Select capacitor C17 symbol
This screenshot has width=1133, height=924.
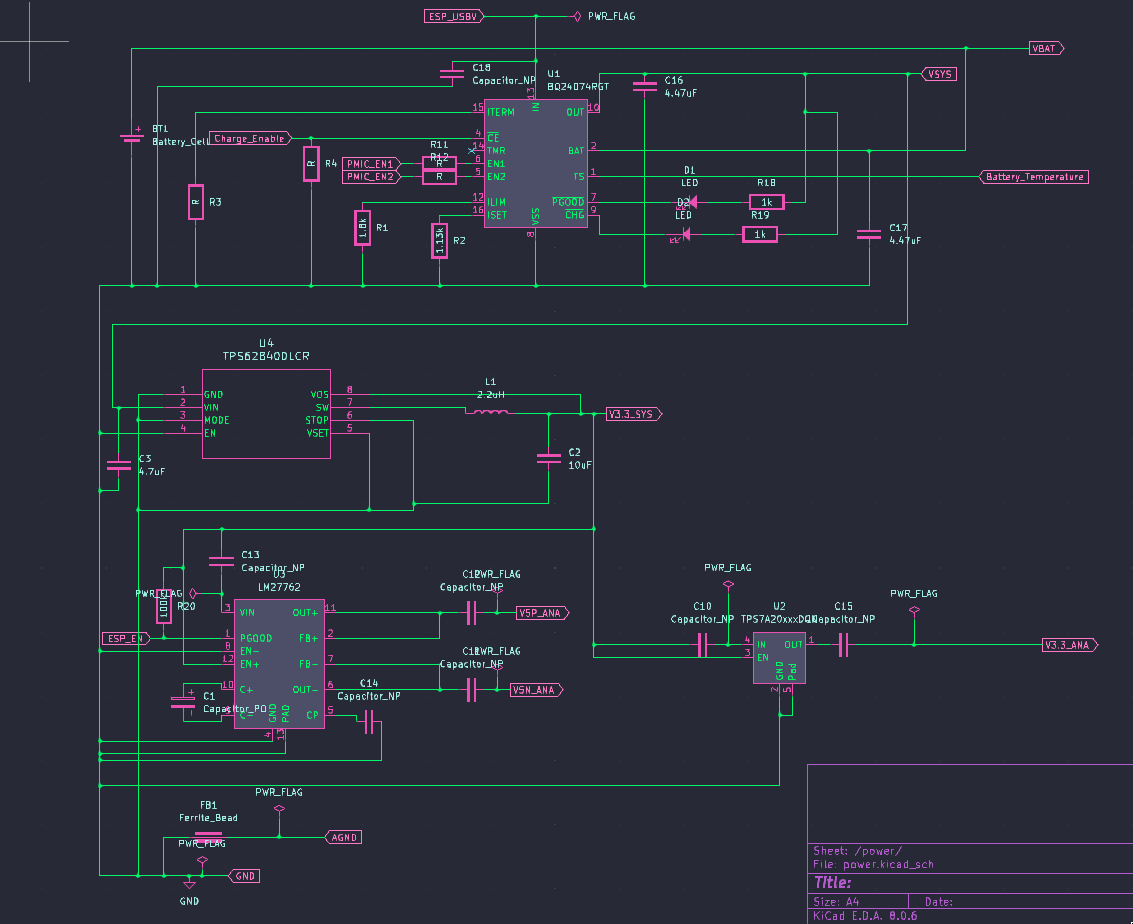point(869,234)
